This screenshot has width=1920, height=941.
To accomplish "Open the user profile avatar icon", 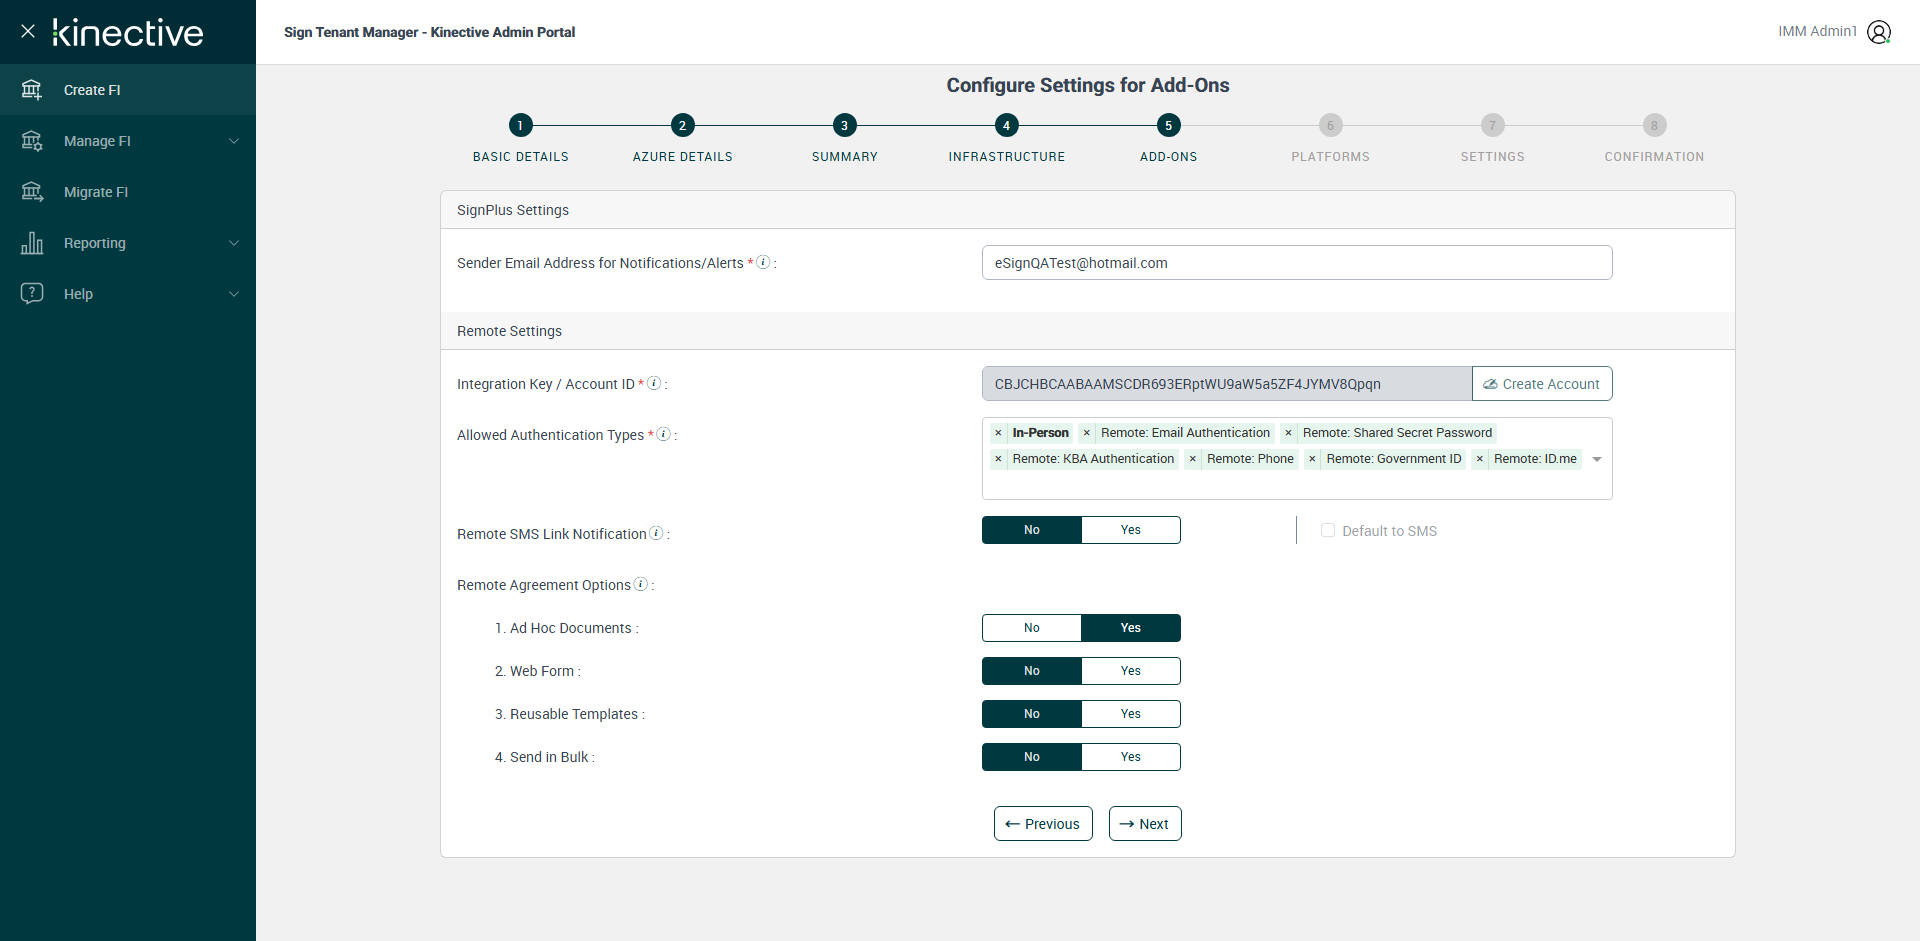I will point(1879,32).
